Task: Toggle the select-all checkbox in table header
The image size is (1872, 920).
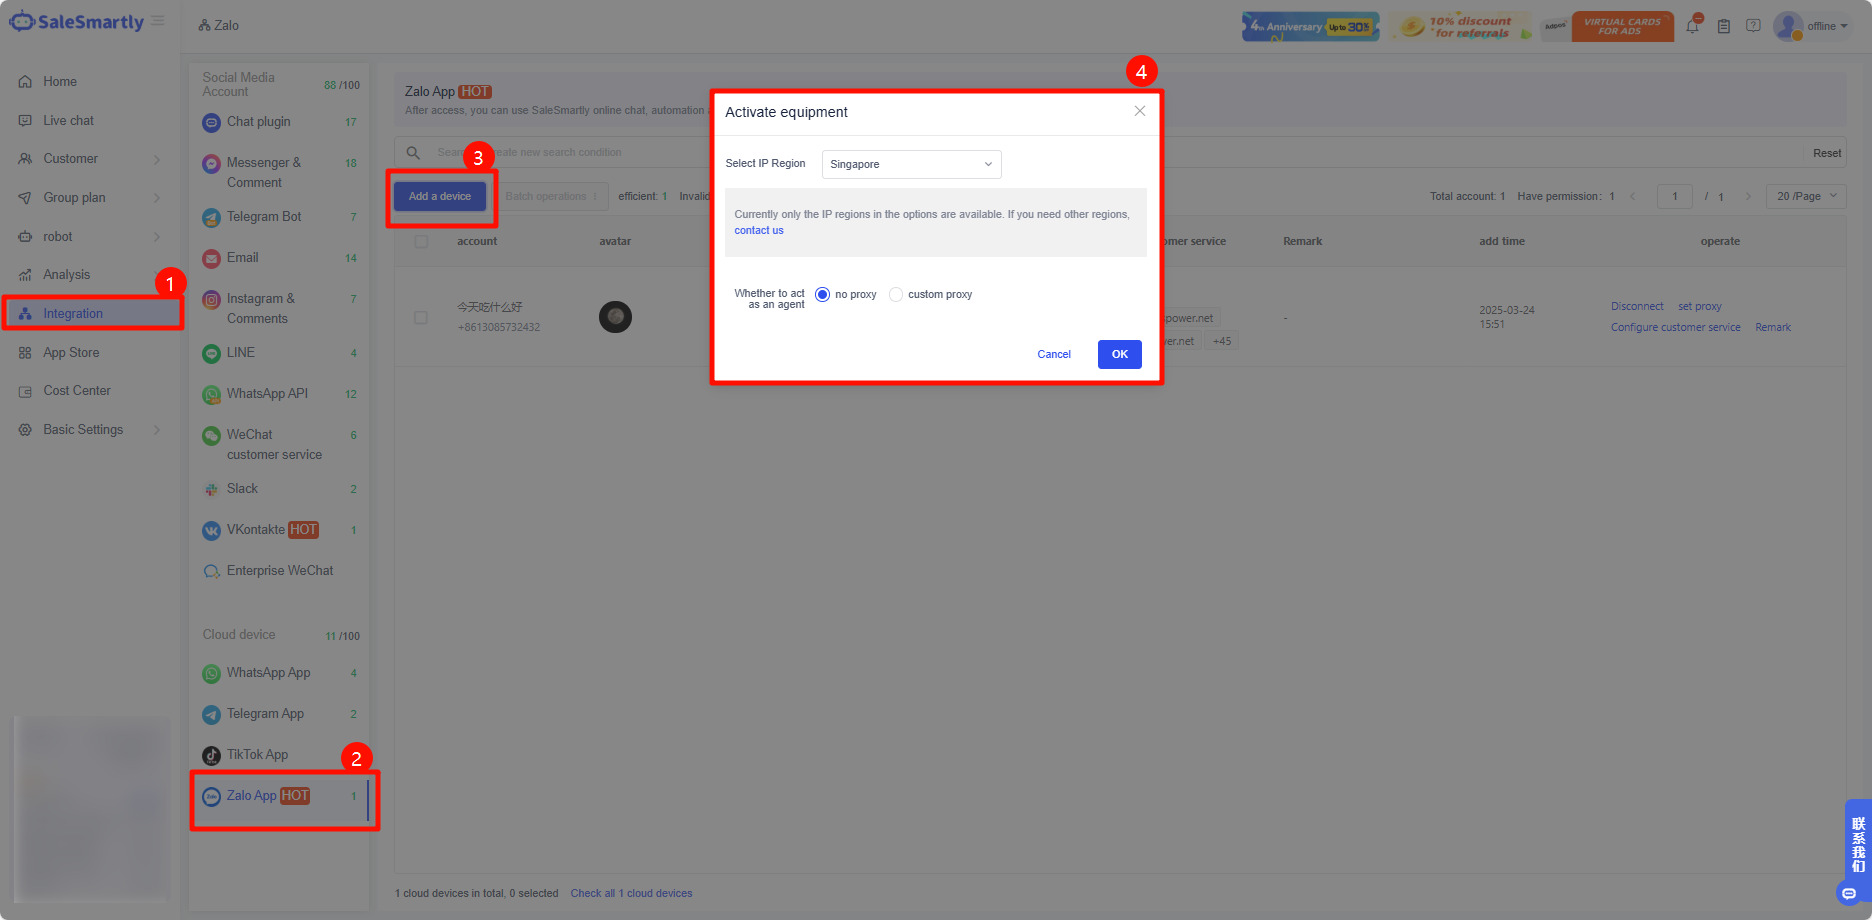Action: click(421, 242)
